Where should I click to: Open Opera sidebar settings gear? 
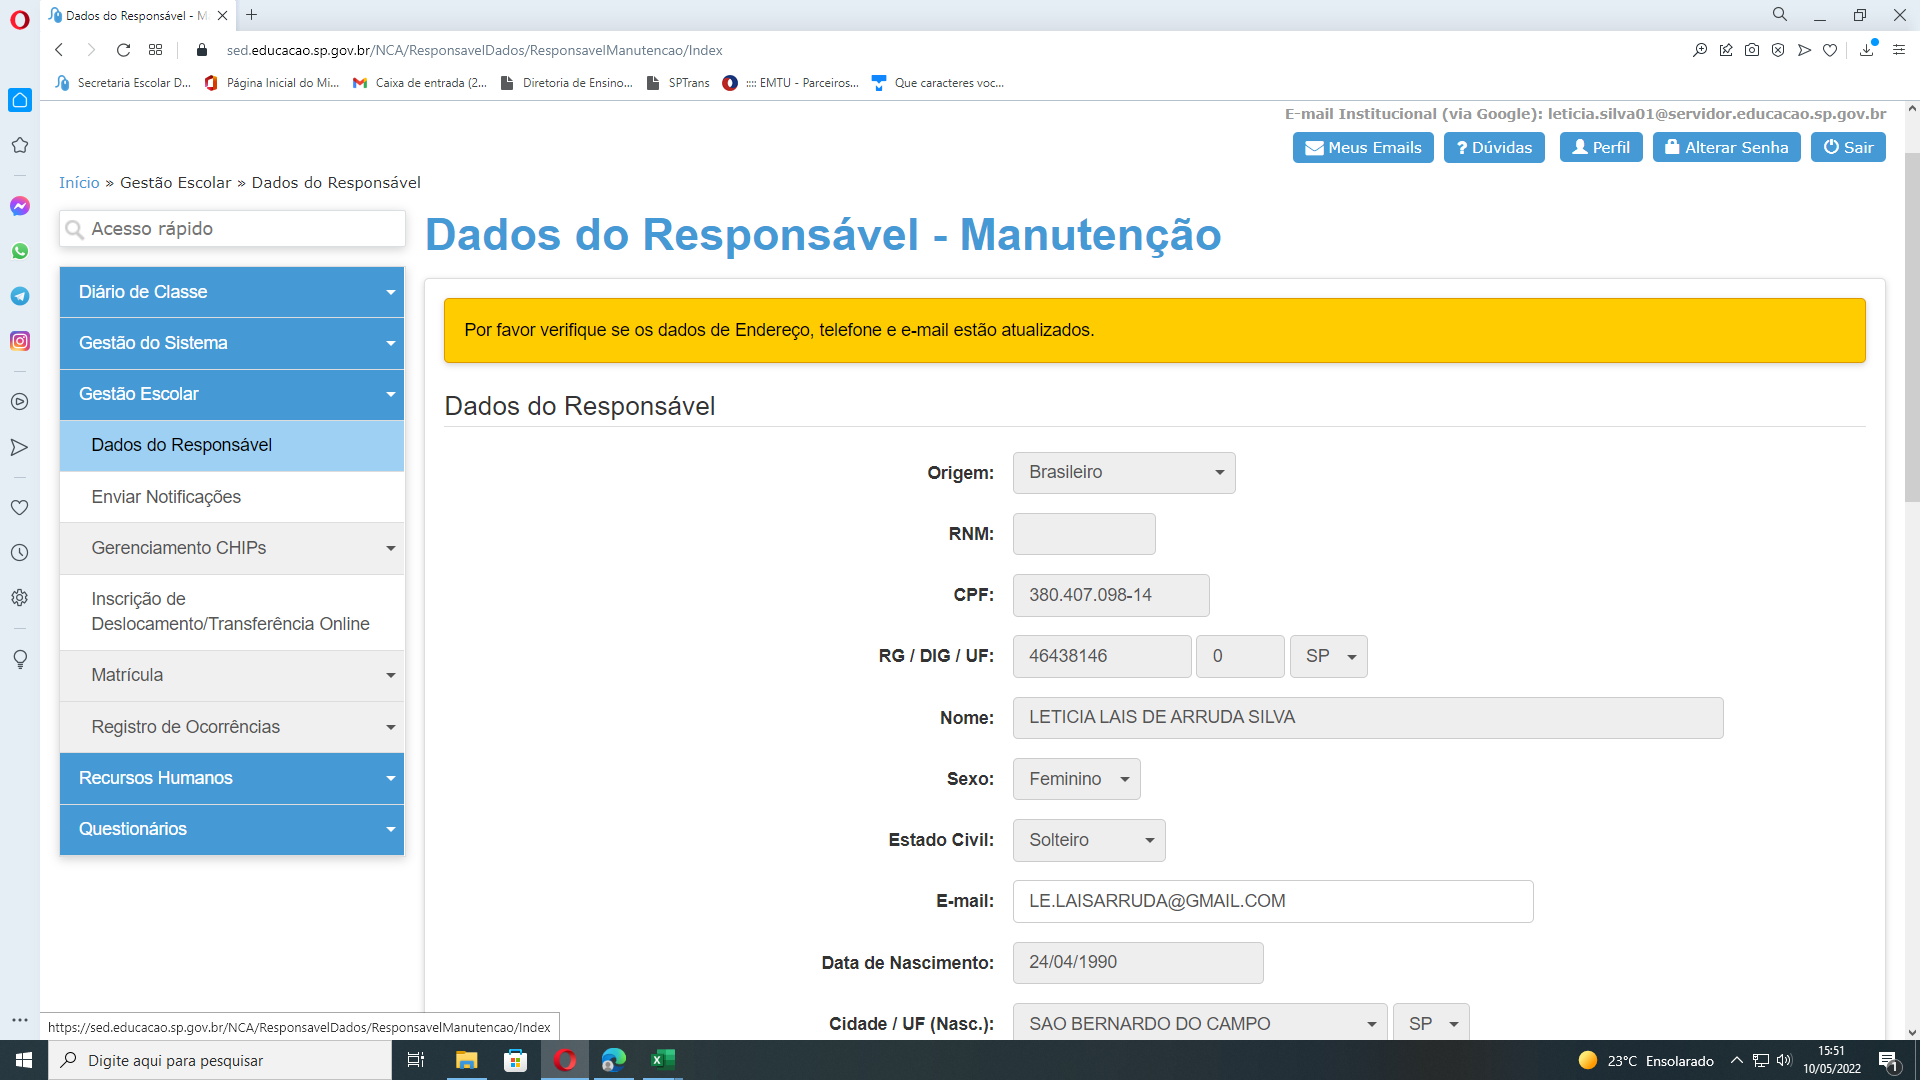click(20, 598)
